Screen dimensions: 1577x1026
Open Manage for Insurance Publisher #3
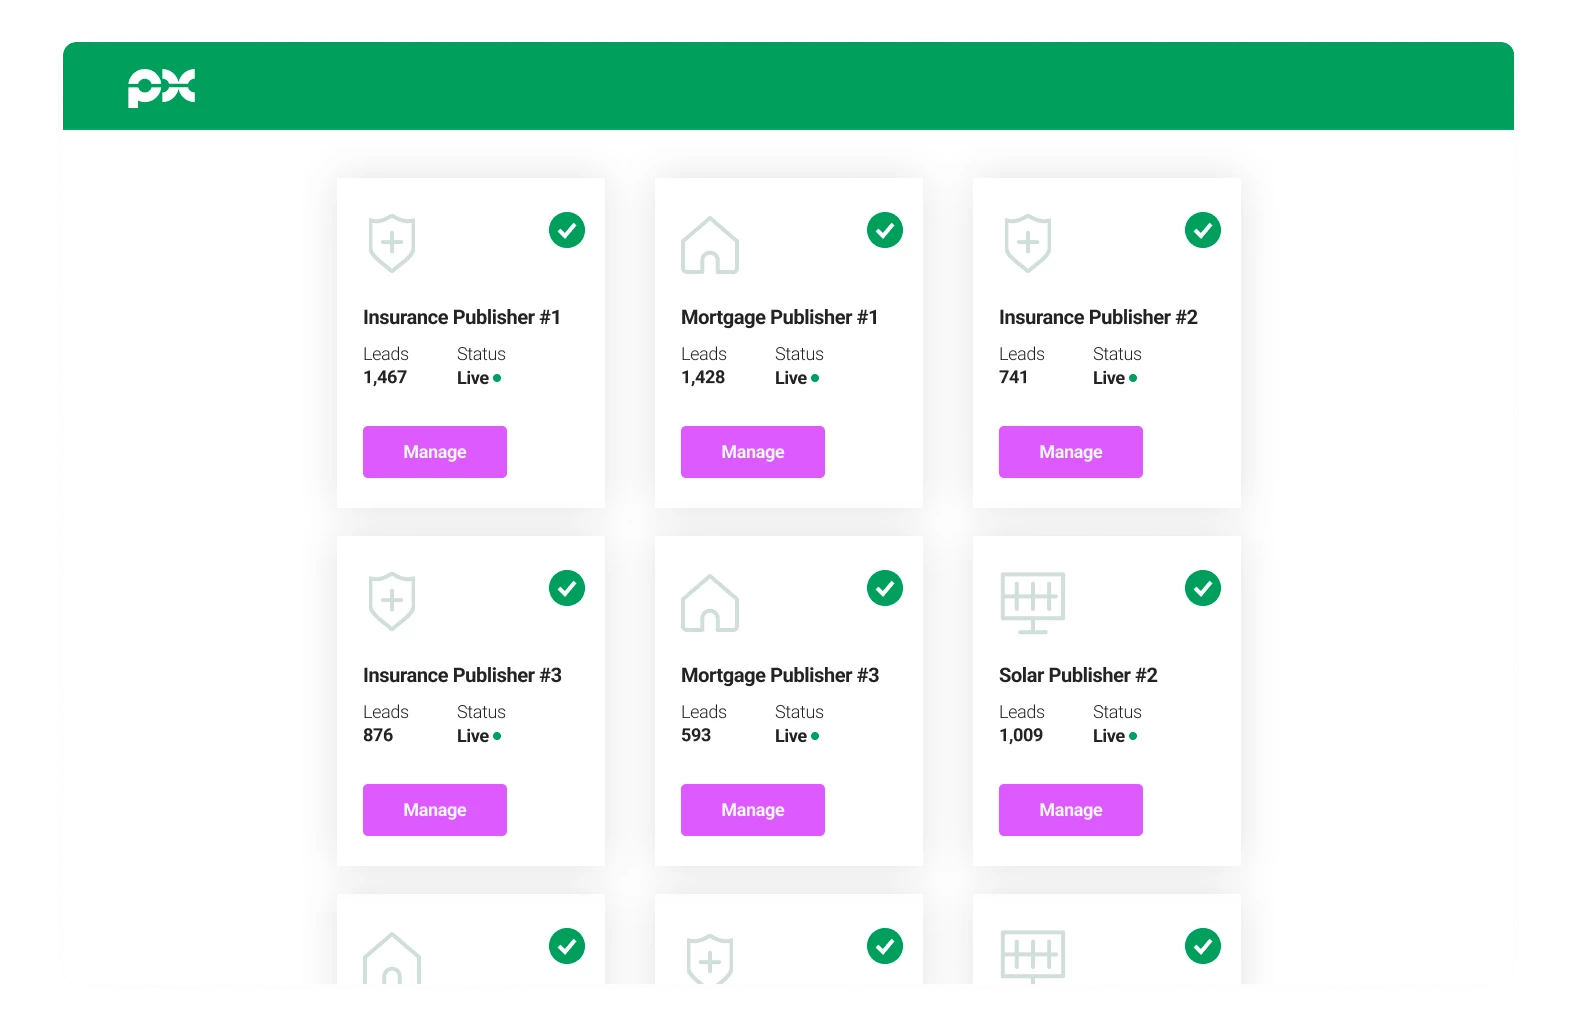pyautogui.click(x=435, y=810)
